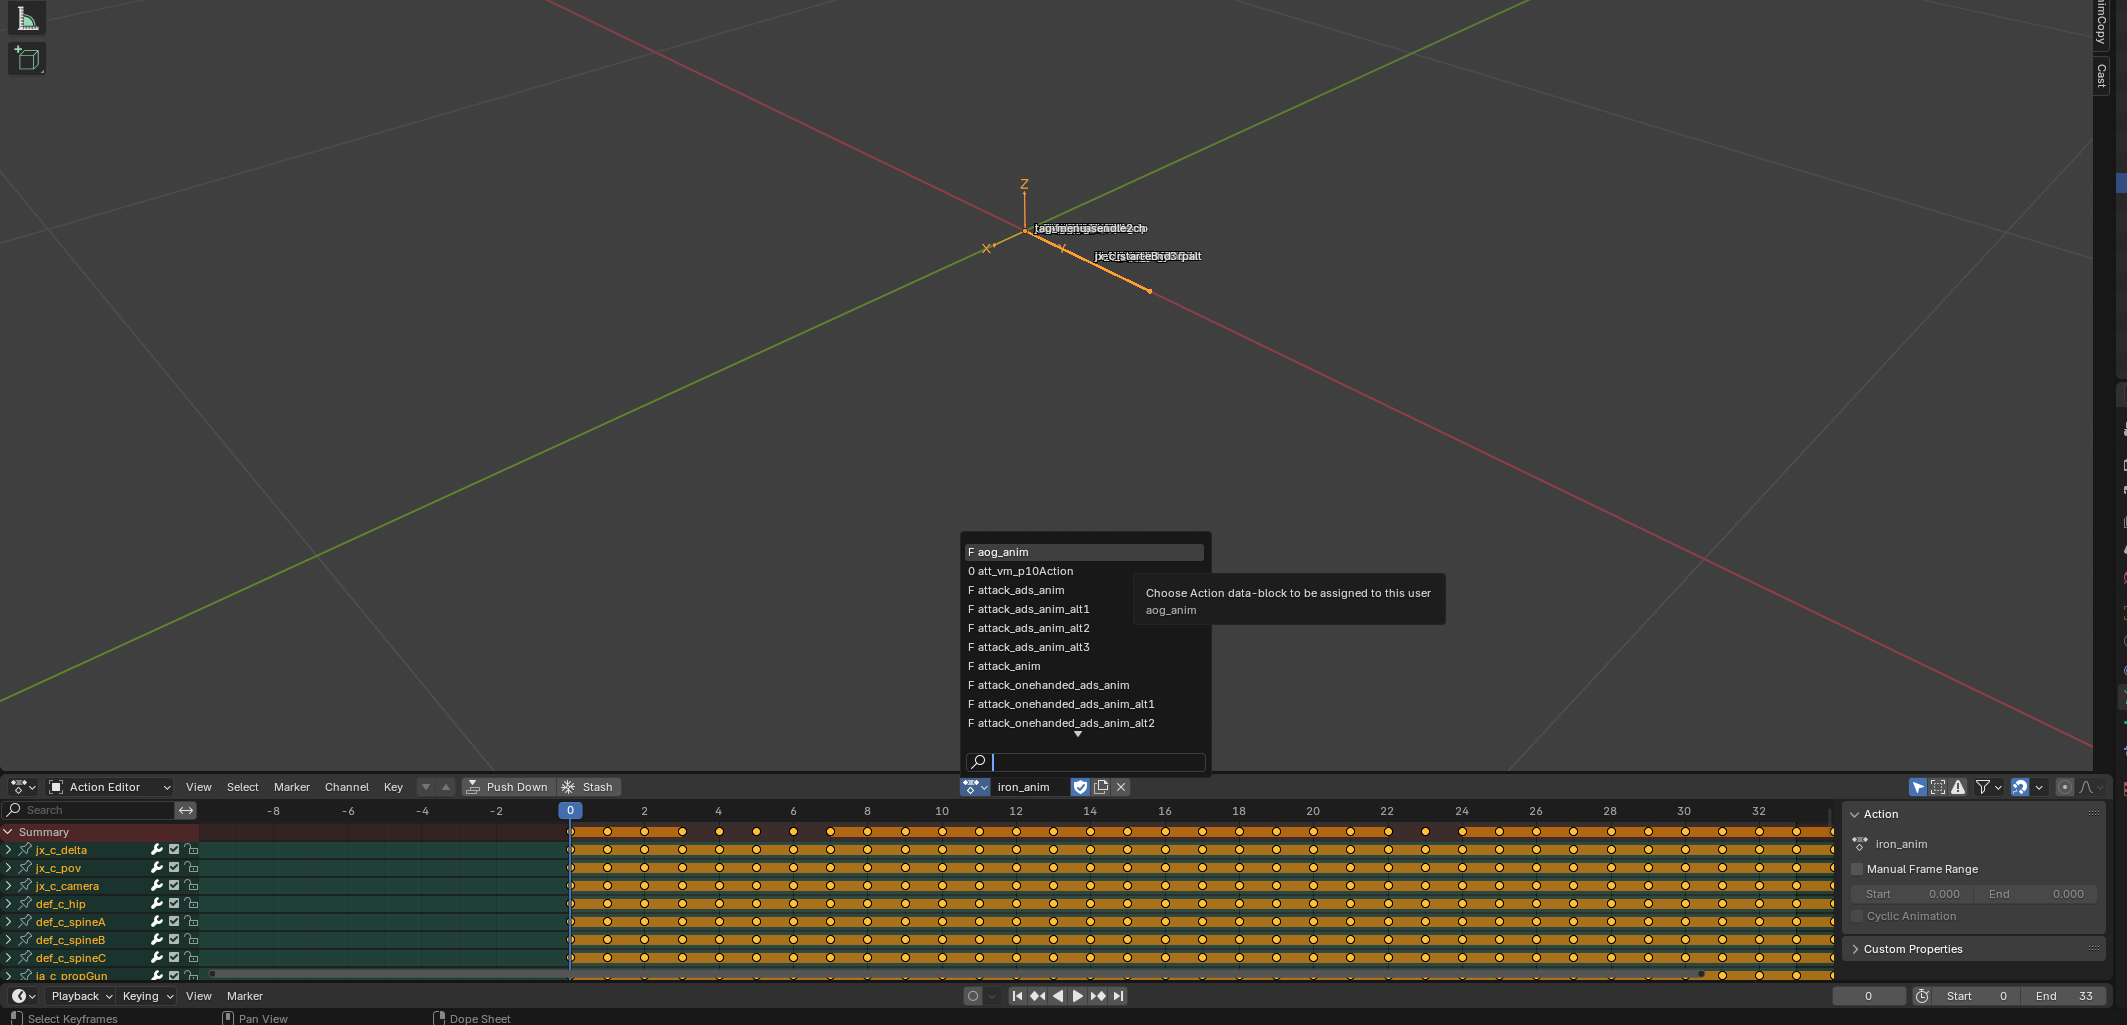Enable Manual Frame Range checkbox

tap(1858, 869)
